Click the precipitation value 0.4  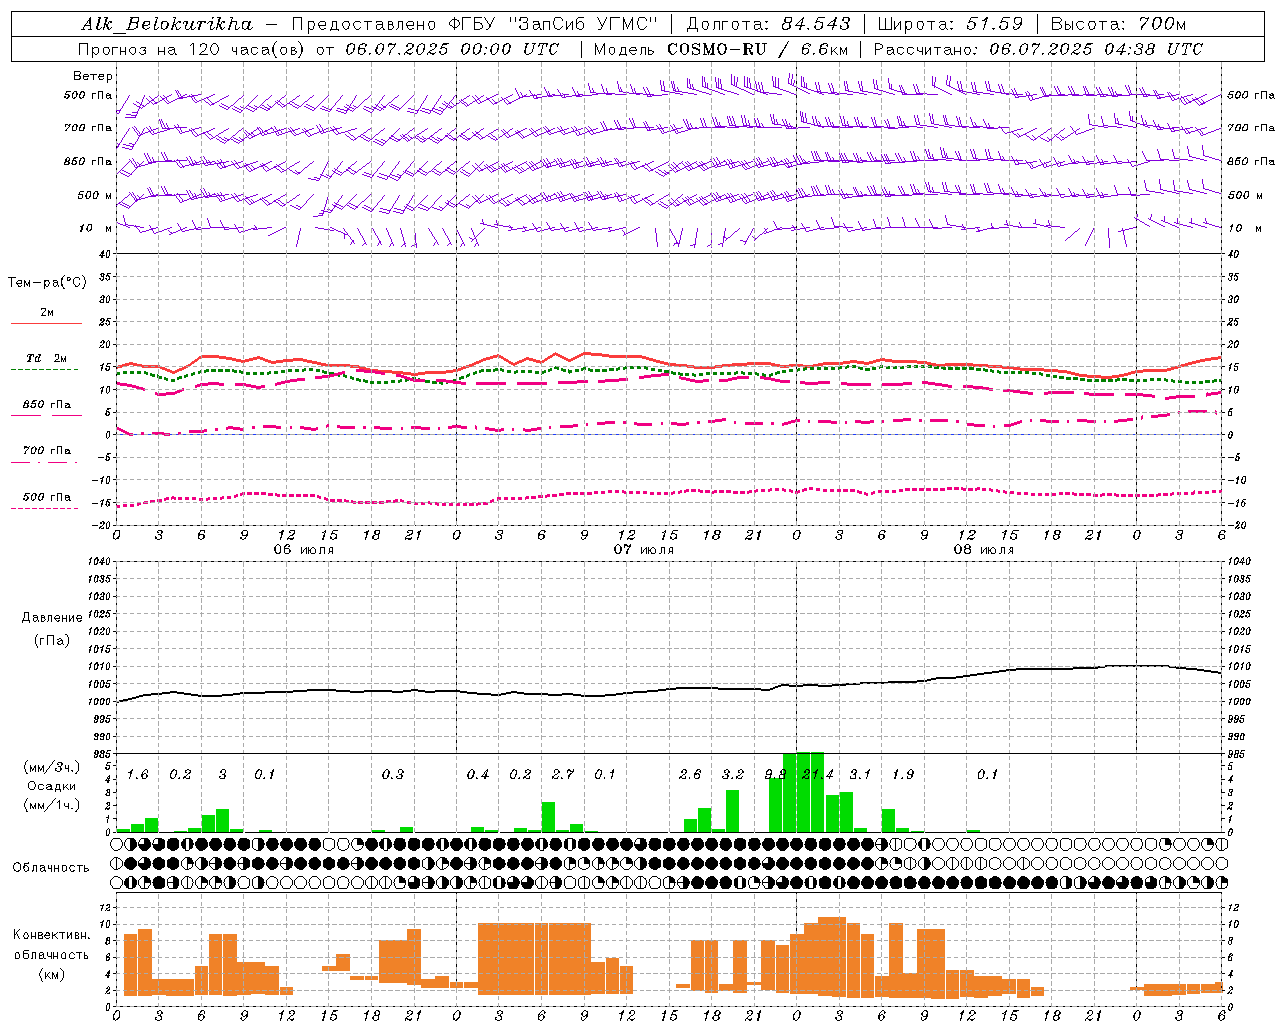coord(478,775)
